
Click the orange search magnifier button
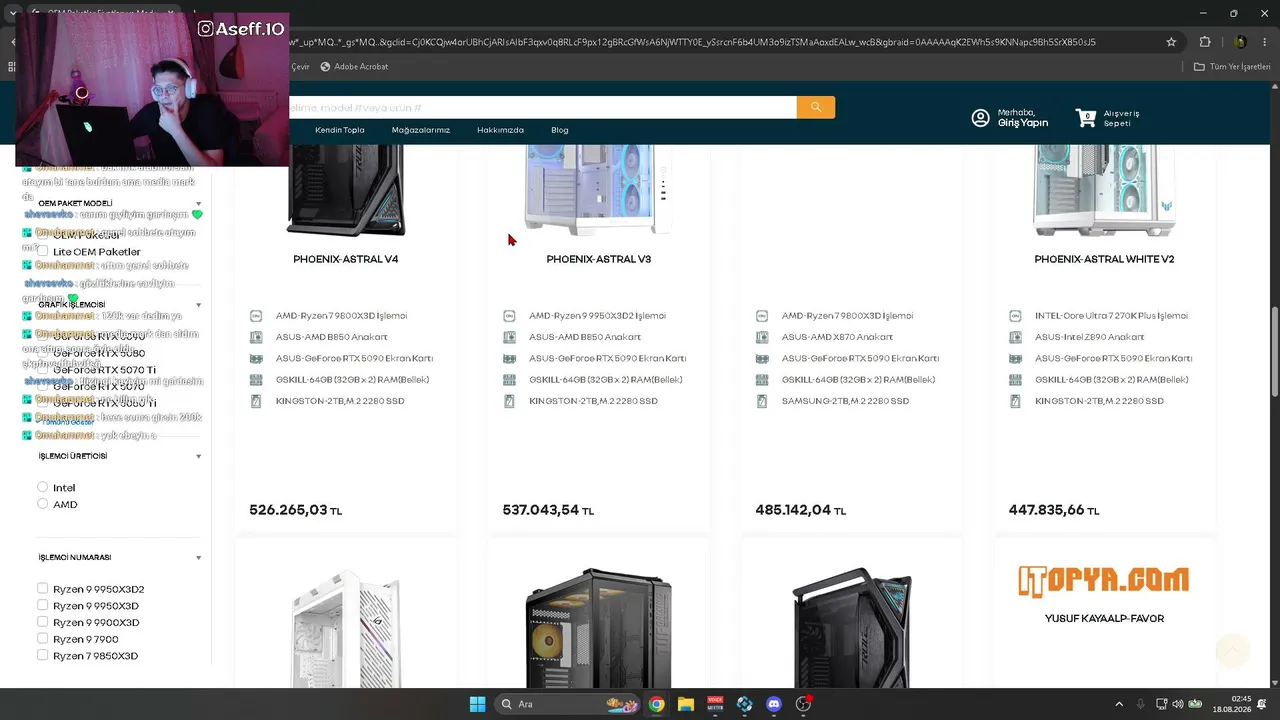coord(816,107)
